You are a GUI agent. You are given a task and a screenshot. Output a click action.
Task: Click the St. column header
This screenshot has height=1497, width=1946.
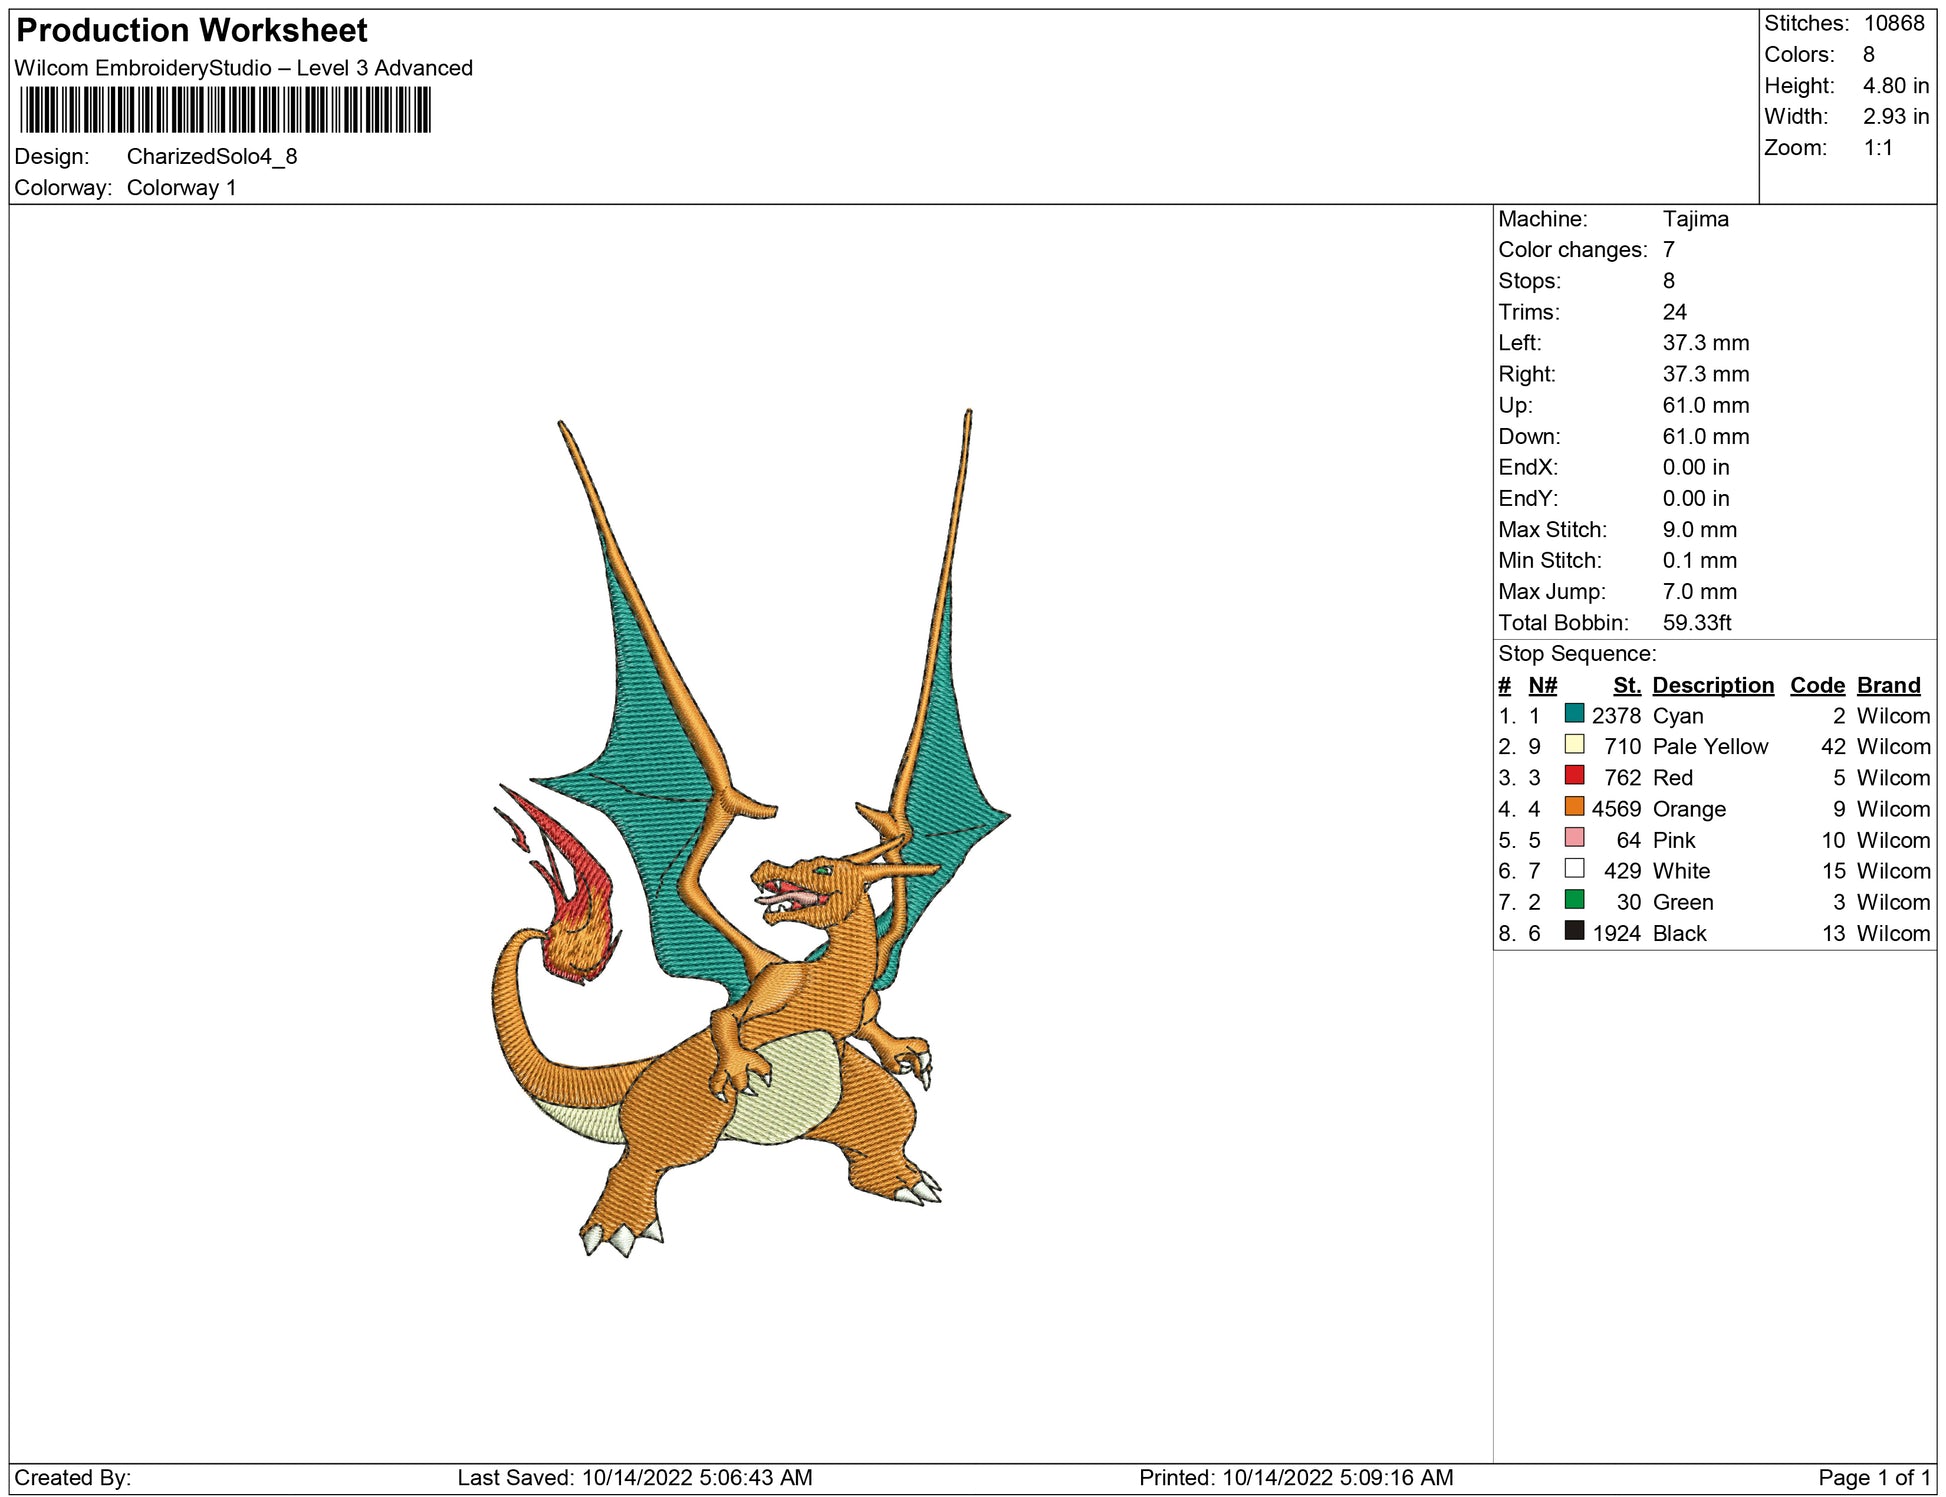tap(1626, 685)
